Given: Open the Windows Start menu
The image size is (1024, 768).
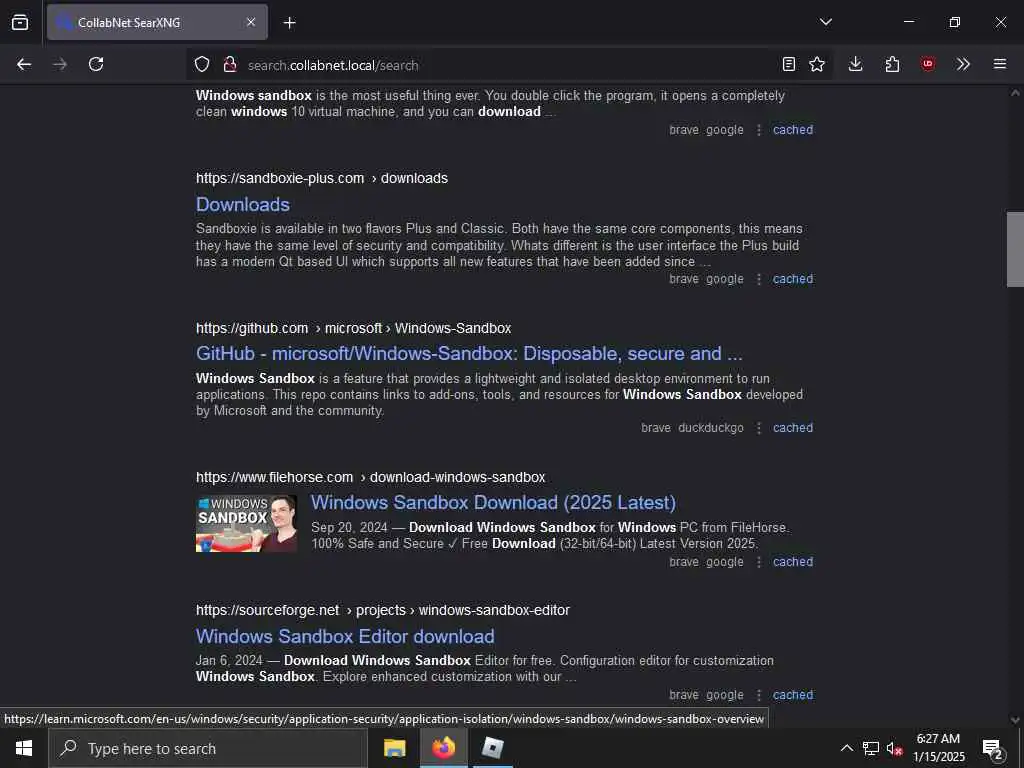Looking at the screenshot, I should tap(24, 748).
